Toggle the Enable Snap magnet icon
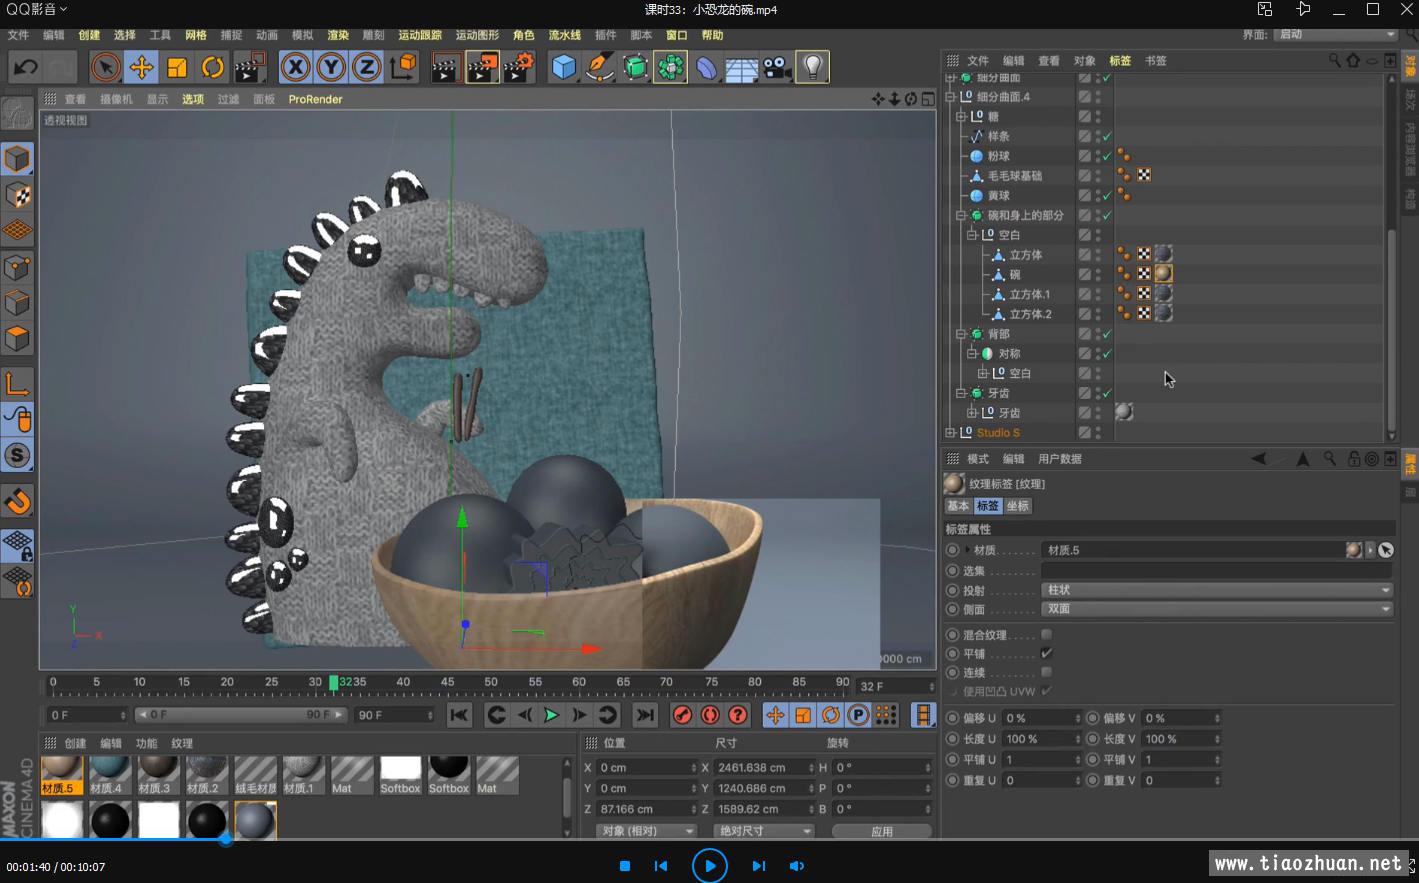 click(17, 501)
